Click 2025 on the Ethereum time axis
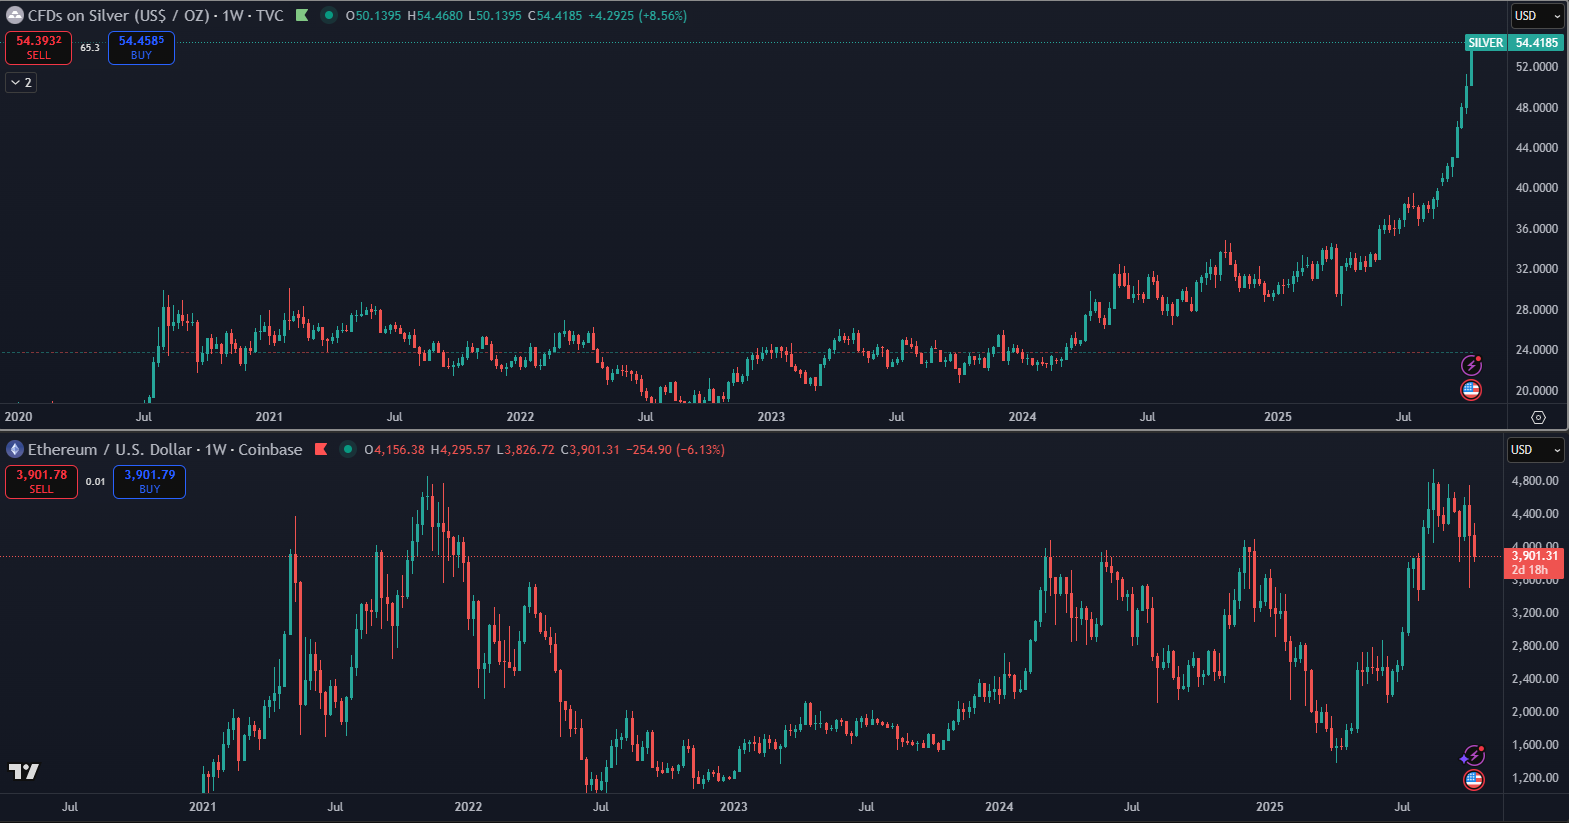Image resolution: width=1569 pixels, height=823 pixels. click(x=1270, y=807)
